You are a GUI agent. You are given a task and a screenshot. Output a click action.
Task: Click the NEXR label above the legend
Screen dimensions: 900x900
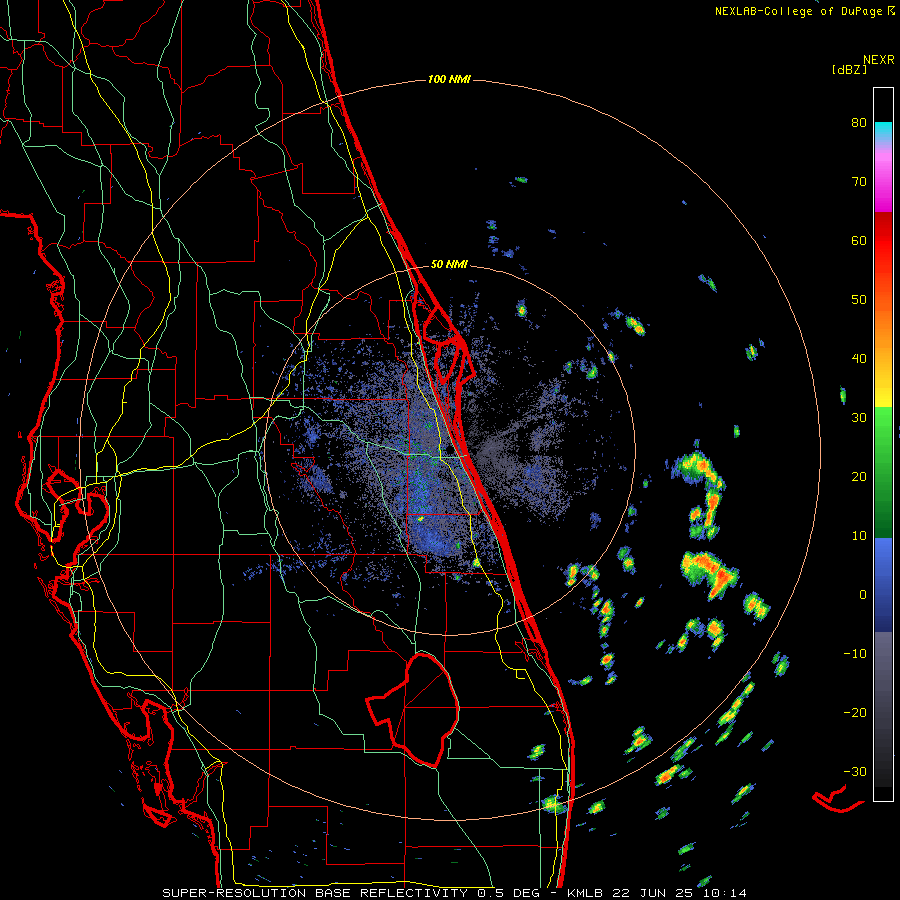pos(879,60)
